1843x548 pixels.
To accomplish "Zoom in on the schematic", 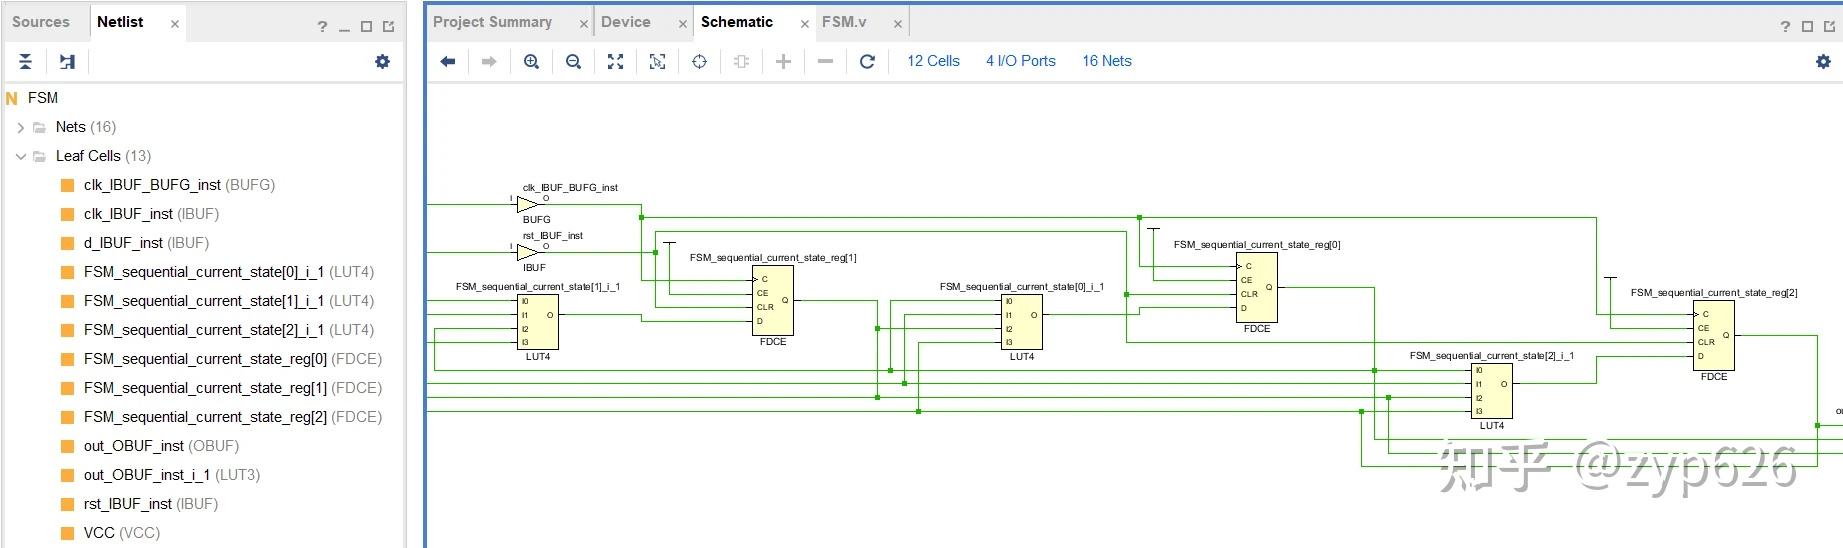I will (x=531, y=62).
